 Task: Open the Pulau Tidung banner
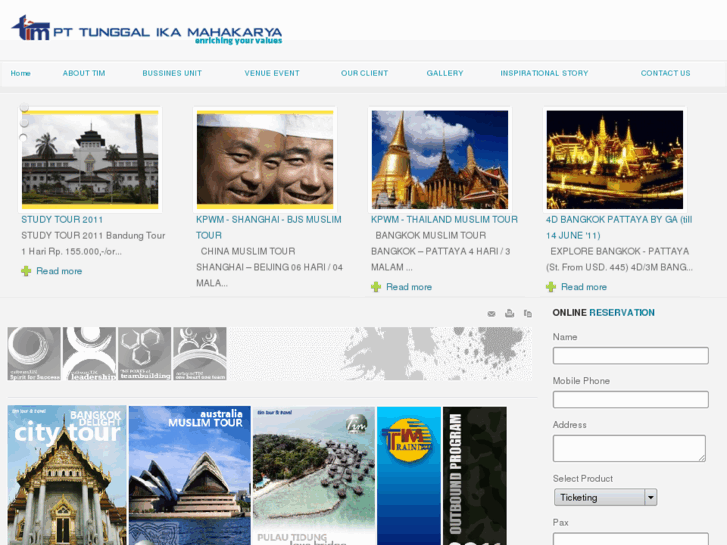pyautogui.click(x=314, y=475)
